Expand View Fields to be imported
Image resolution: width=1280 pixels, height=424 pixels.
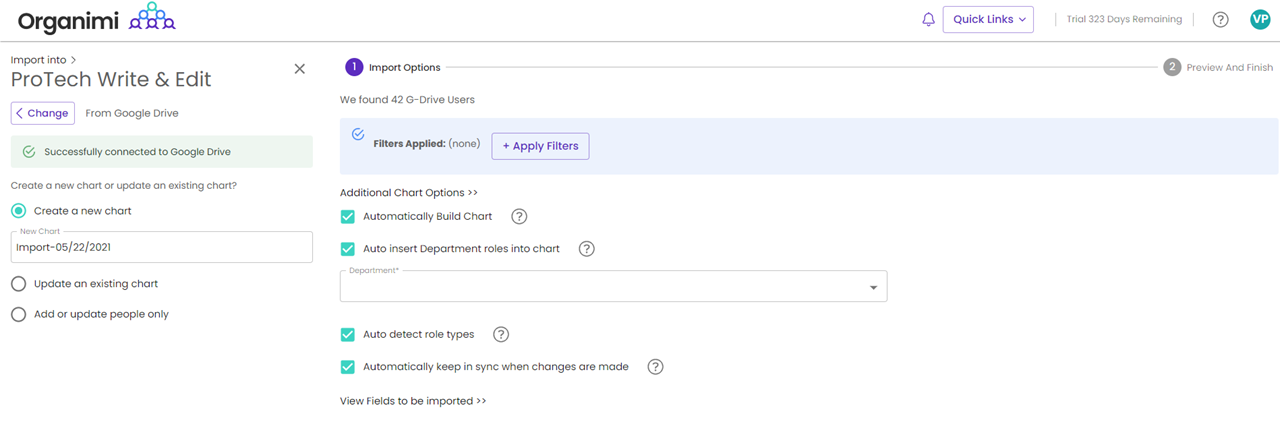[x=412, y=401]
